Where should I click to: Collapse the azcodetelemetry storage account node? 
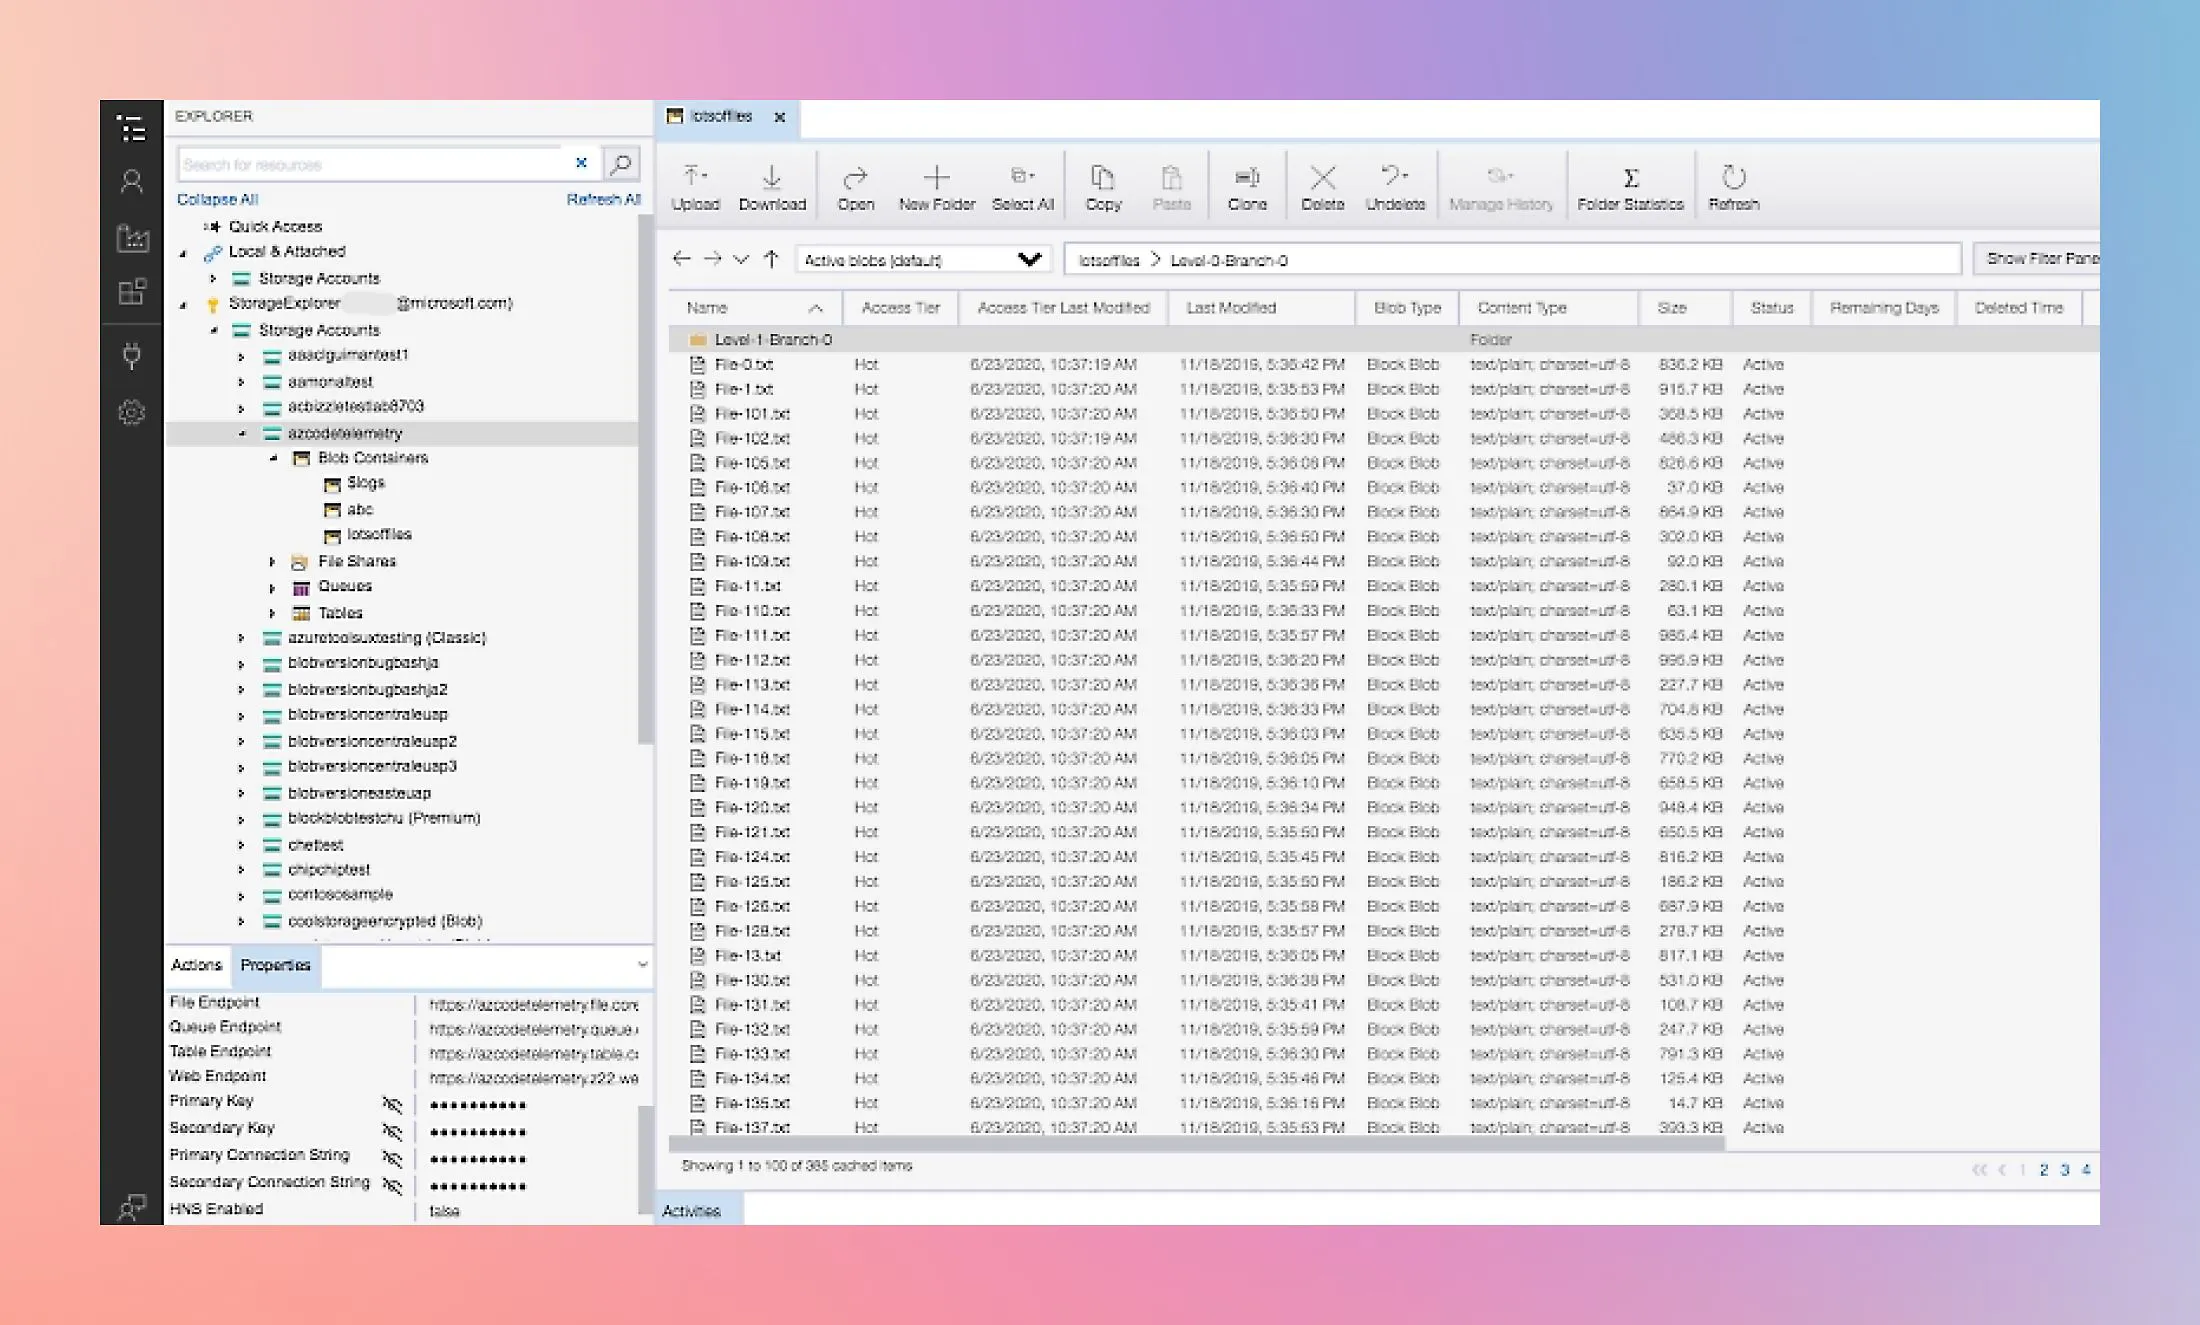tap(242, 434)
